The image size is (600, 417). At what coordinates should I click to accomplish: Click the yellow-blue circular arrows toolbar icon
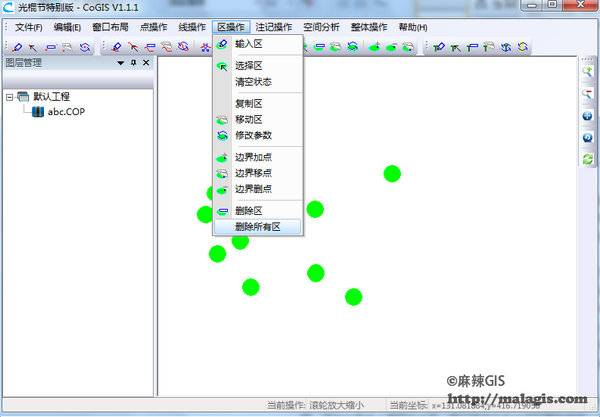click(523, 47)
